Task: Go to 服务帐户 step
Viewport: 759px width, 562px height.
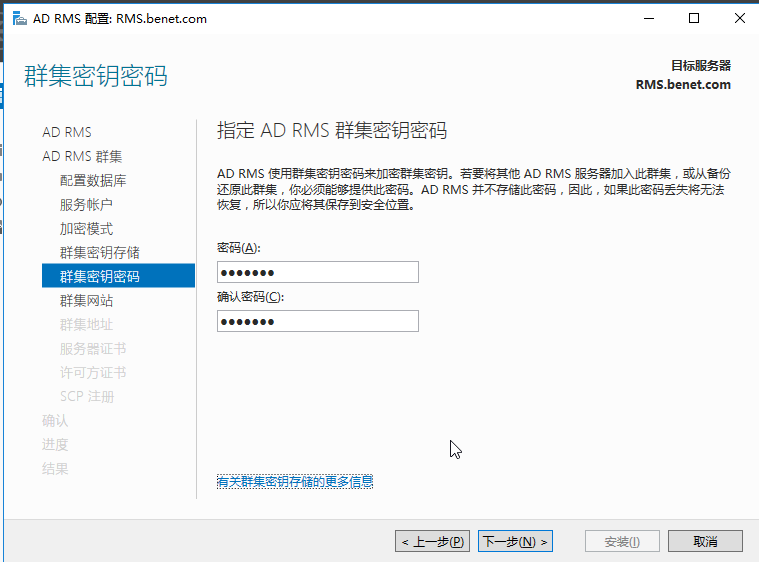Action: [86, 205]
